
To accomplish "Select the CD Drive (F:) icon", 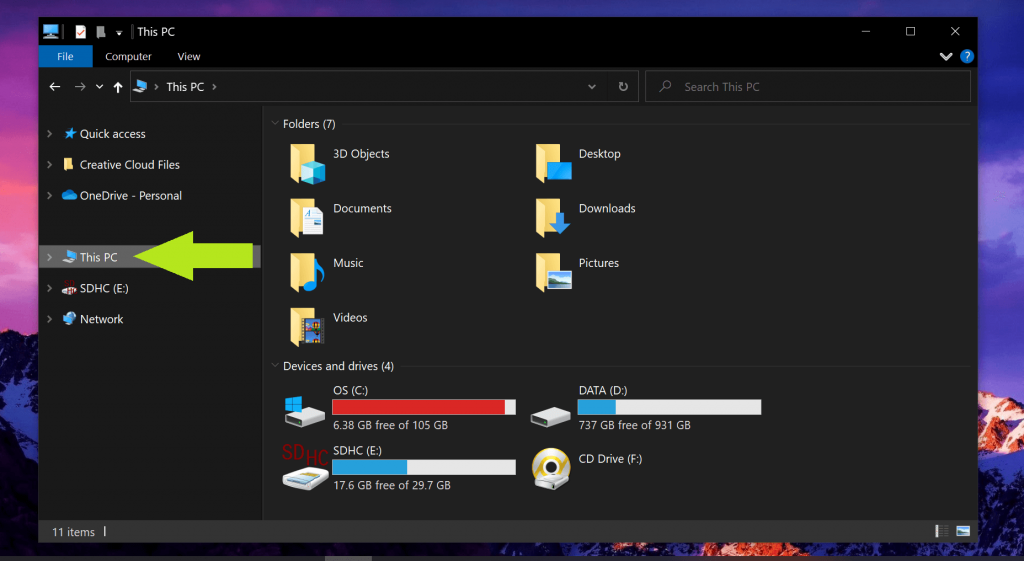I will pos(551,467).
